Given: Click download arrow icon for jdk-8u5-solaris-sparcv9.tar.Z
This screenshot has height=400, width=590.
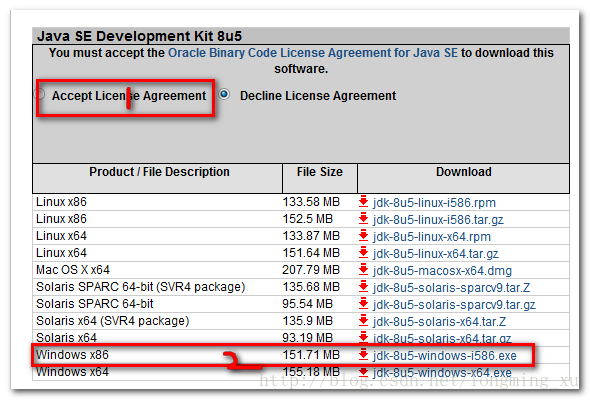Looking at the screenshot, I should pos(363,287).
